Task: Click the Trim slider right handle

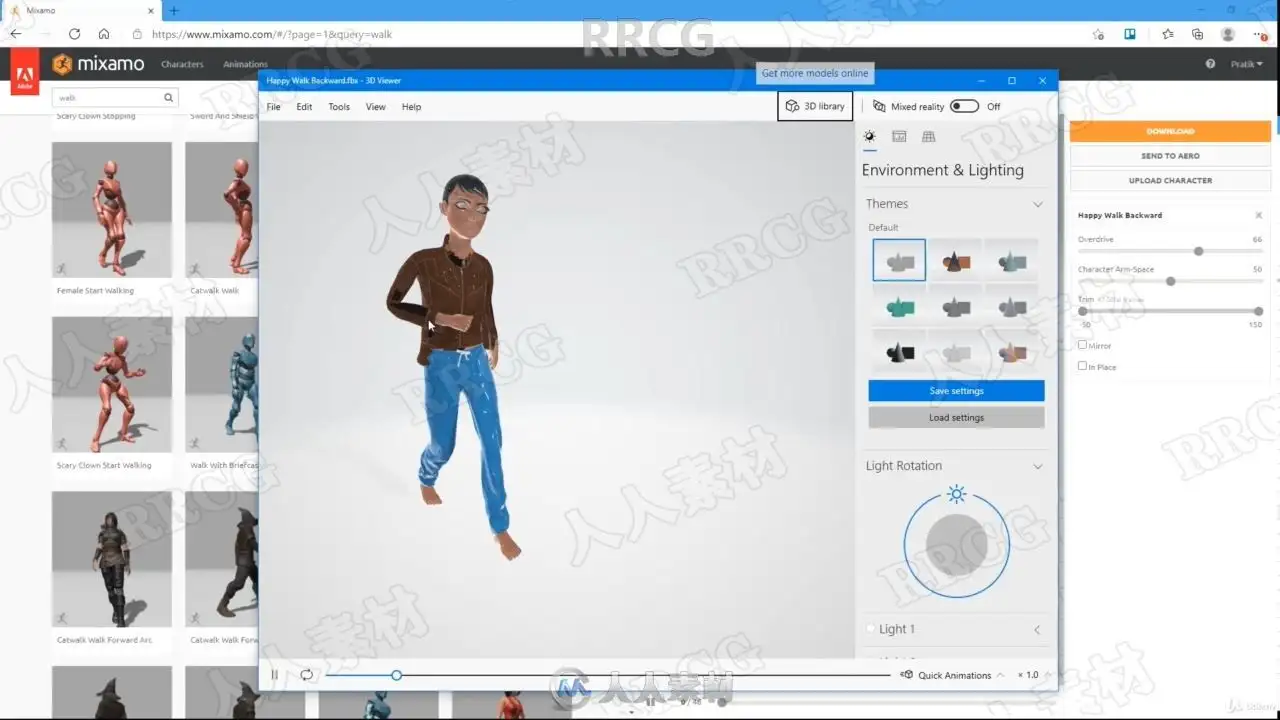Action: (x=1258, y=311)
